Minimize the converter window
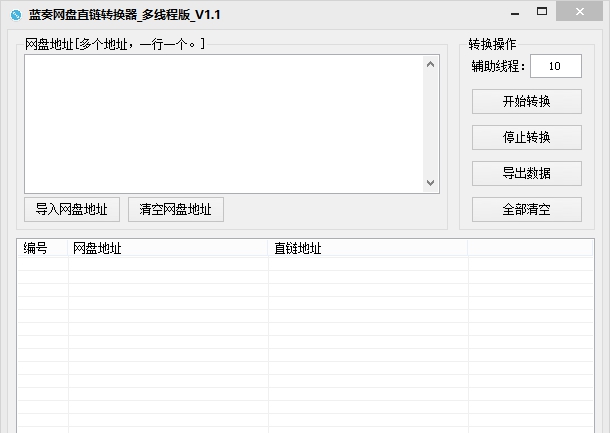The image size is (610, 433). [x=515, y=13]
